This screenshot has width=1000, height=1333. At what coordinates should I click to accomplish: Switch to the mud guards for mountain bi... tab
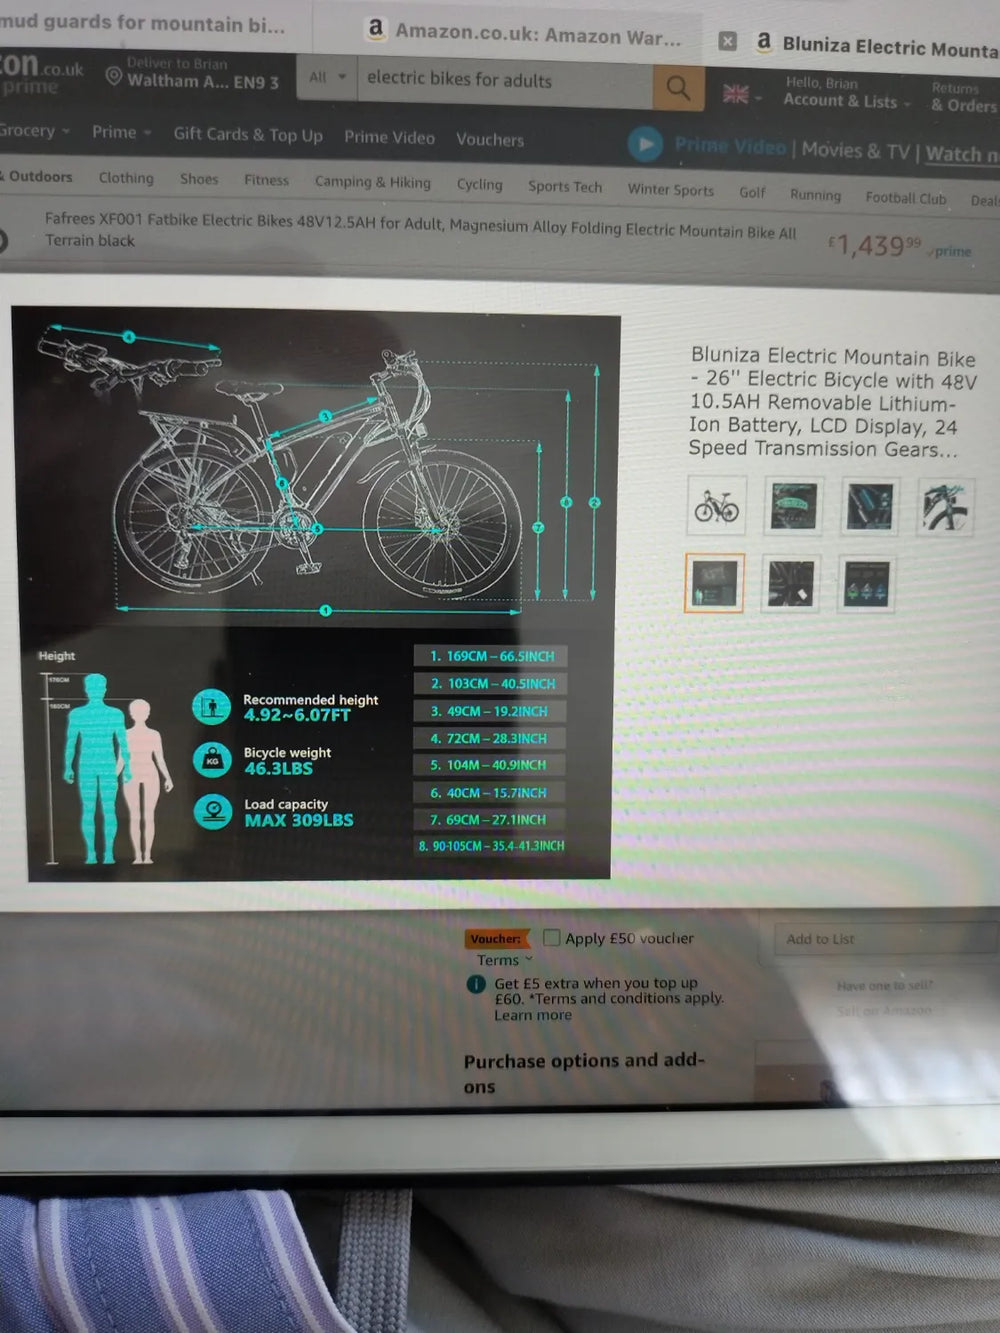point(142,23)
